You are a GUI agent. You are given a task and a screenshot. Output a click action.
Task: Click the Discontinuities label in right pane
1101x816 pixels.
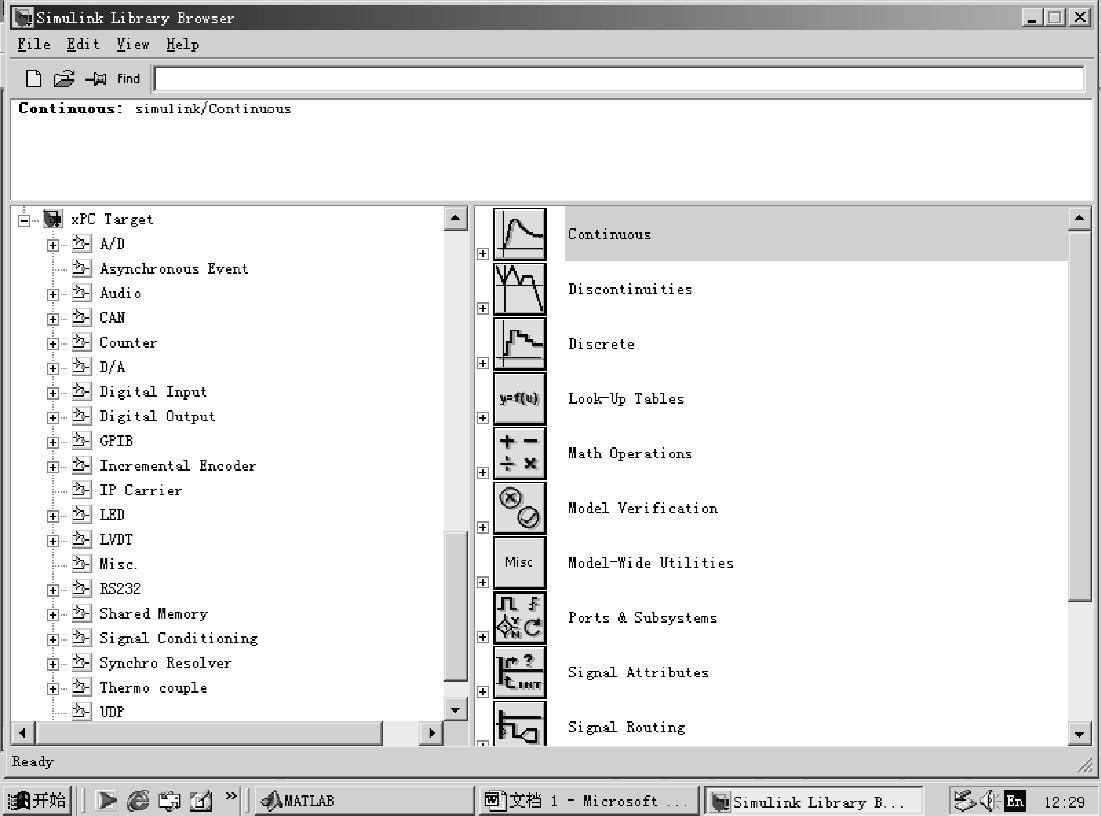(x=630, y=289)
